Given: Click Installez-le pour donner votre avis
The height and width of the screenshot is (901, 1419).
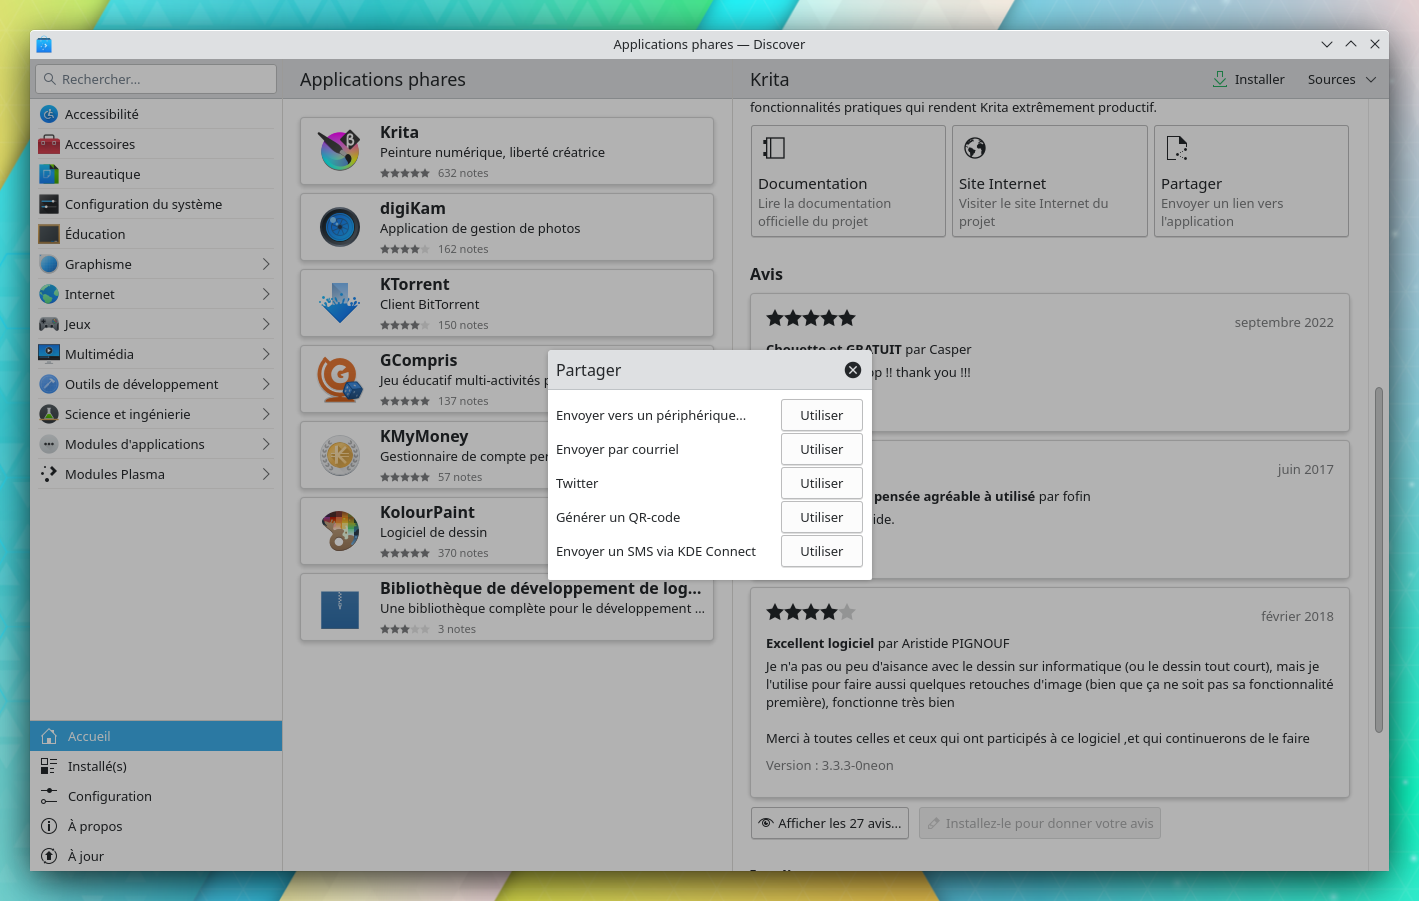Looking at the screenshot, I should click(1040, 823).
